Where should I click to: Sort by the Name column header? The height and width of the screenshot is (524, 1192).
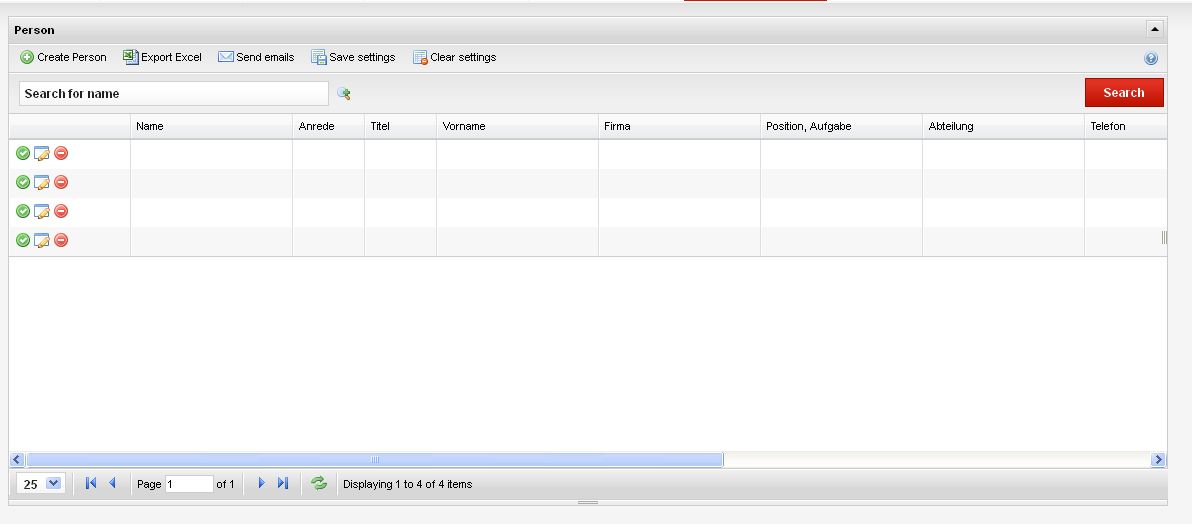211,126
